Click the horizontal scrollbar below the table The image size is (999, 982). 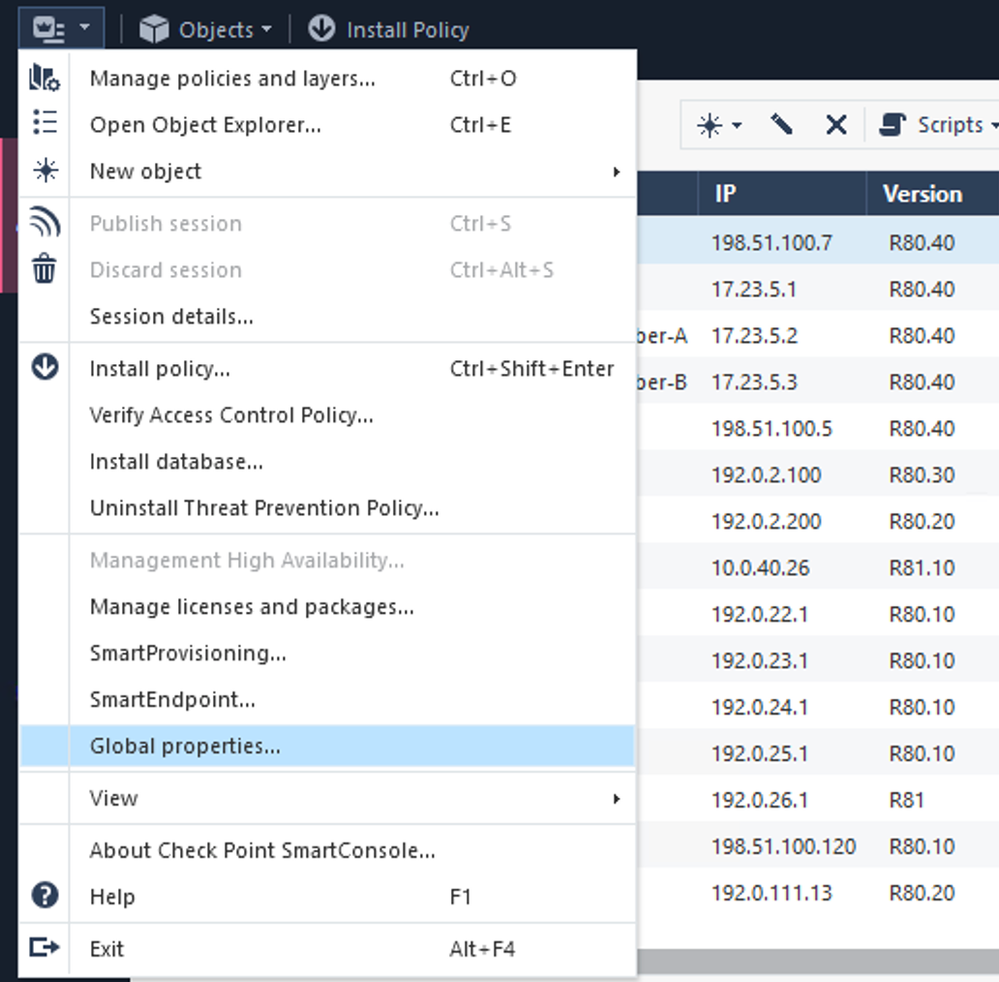click(x=818, y=961)
